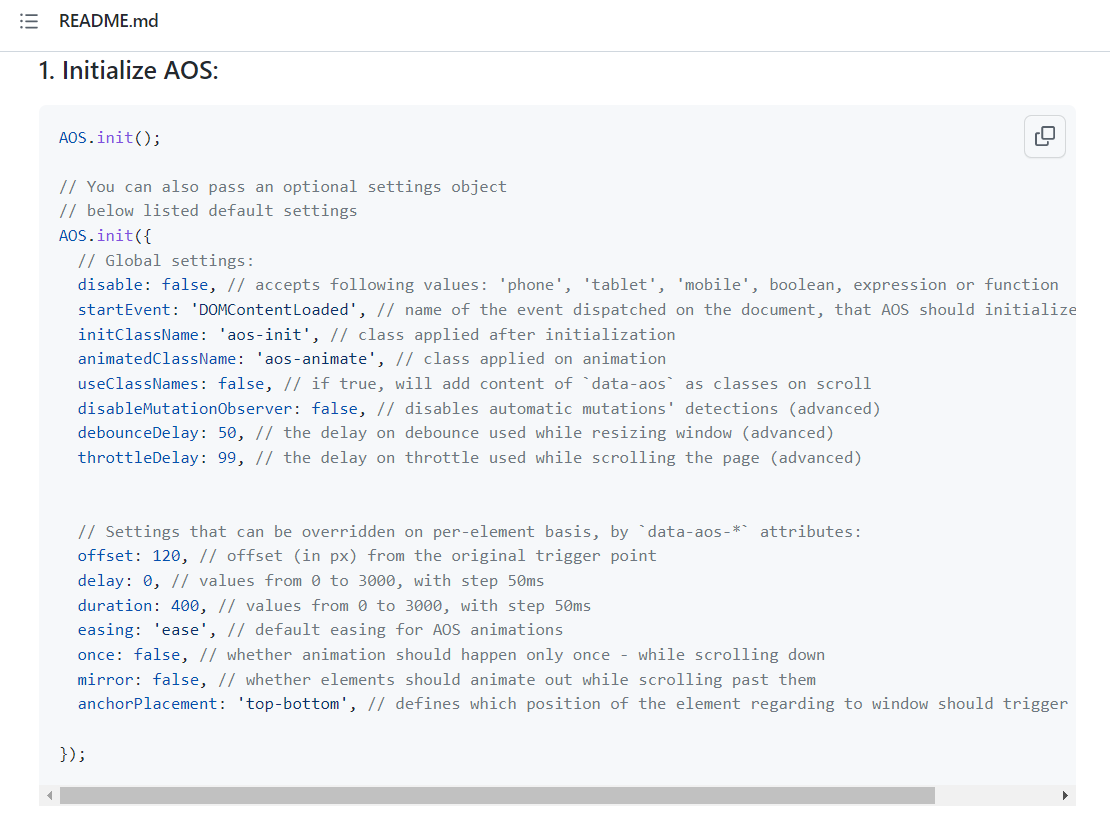Click the 'mirror: false' setting
Screen dimensions: 1110x825
tap(142, 679)
